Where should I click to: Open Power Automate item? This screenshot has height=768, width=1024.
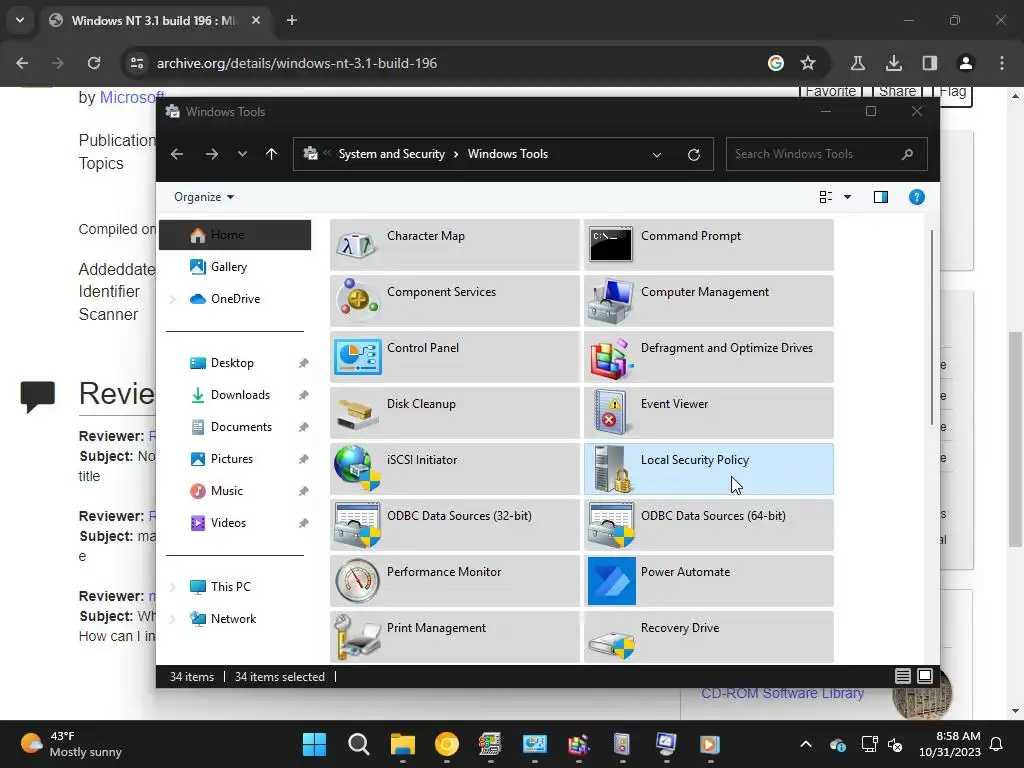[709, 581]
